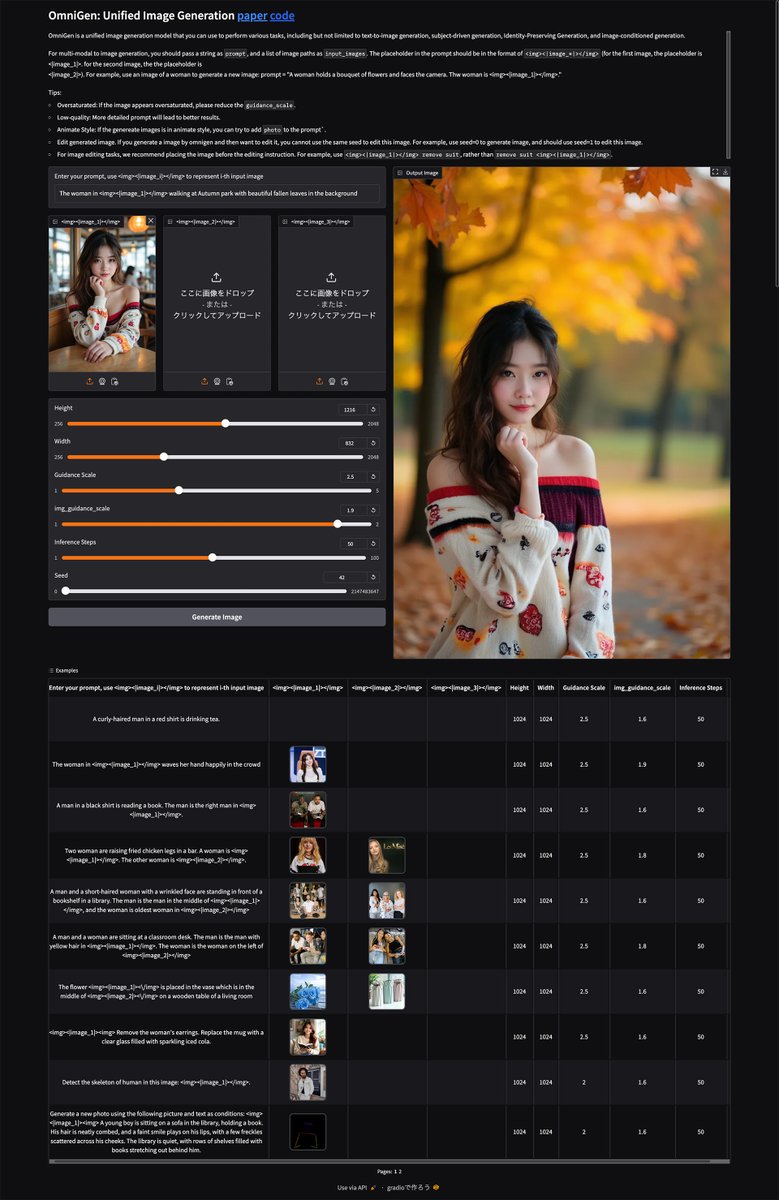Click the image_1 thumbnail in the waving woman example row

click(308, 764)
